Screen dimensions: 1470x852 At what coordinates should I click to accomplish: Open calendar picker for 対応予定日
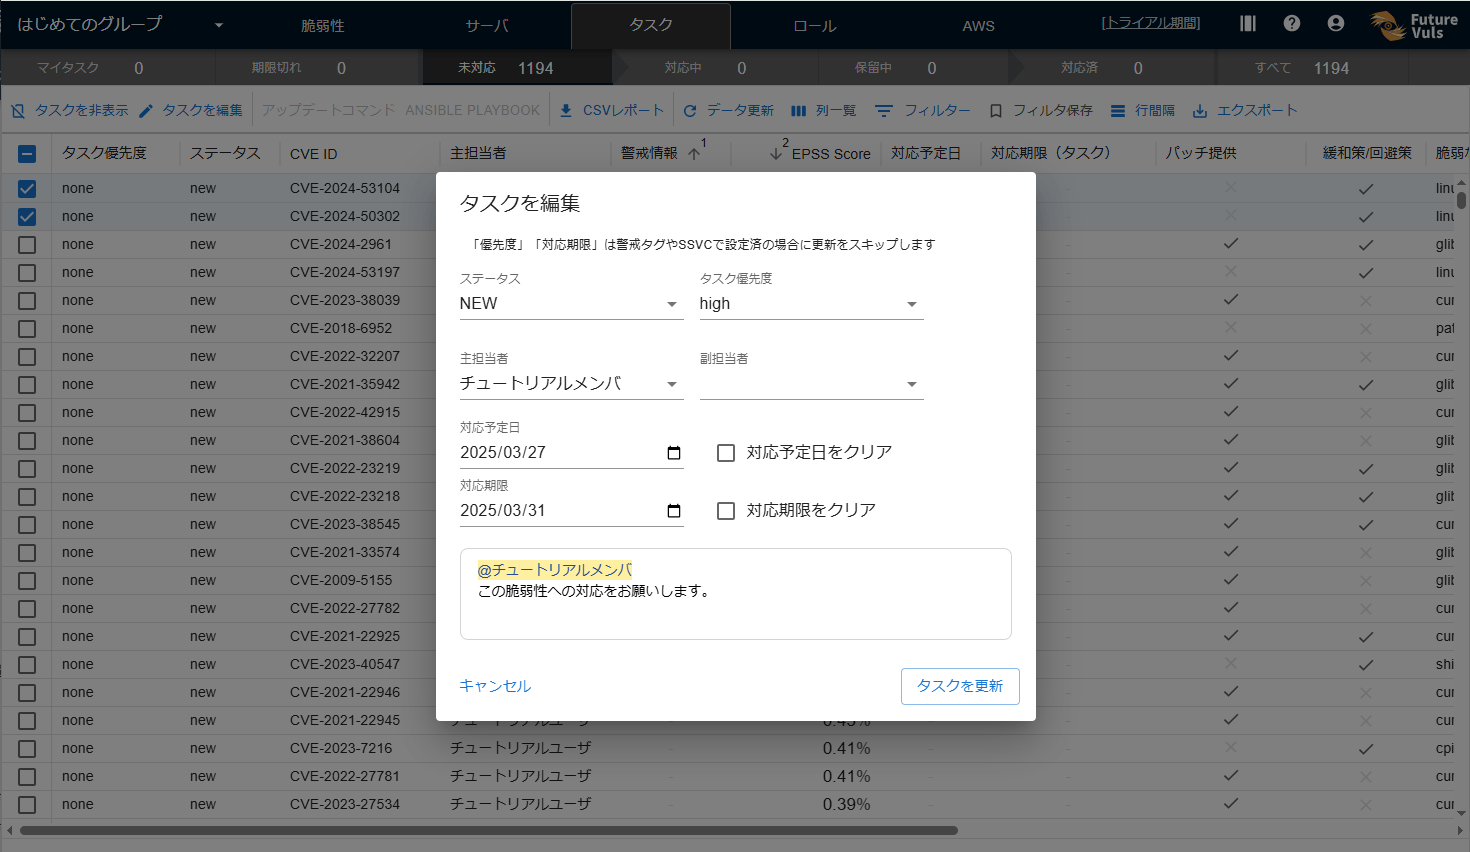pyautogui.click(x=674, y=453)
